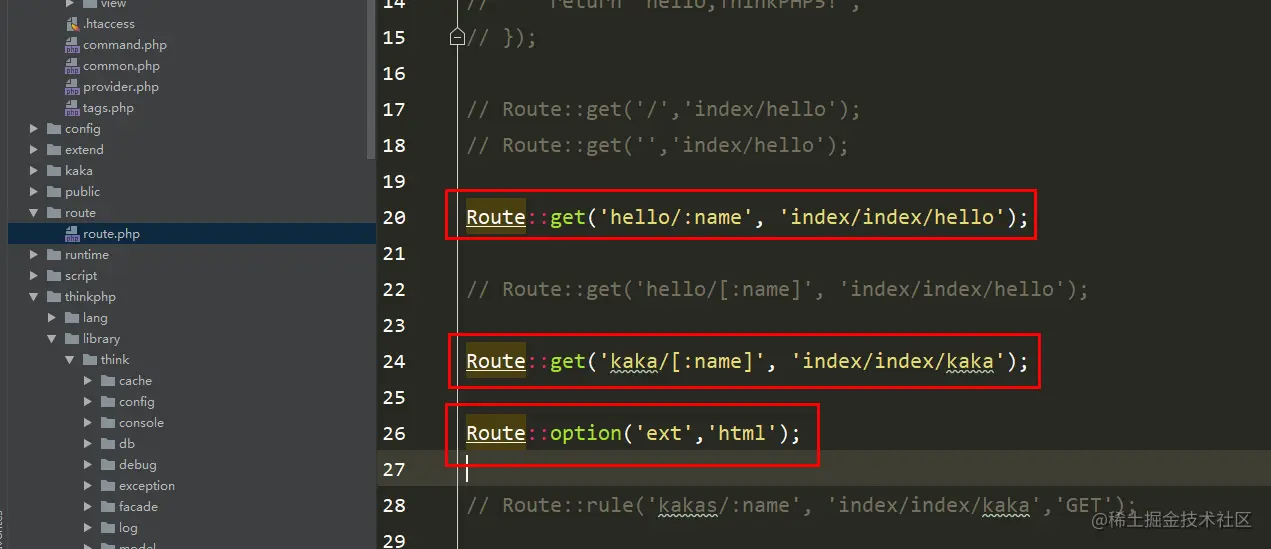The height and width of the screenshot is (549, 1271).
Task: Collapse the think folder
Action: pos(70,360)
